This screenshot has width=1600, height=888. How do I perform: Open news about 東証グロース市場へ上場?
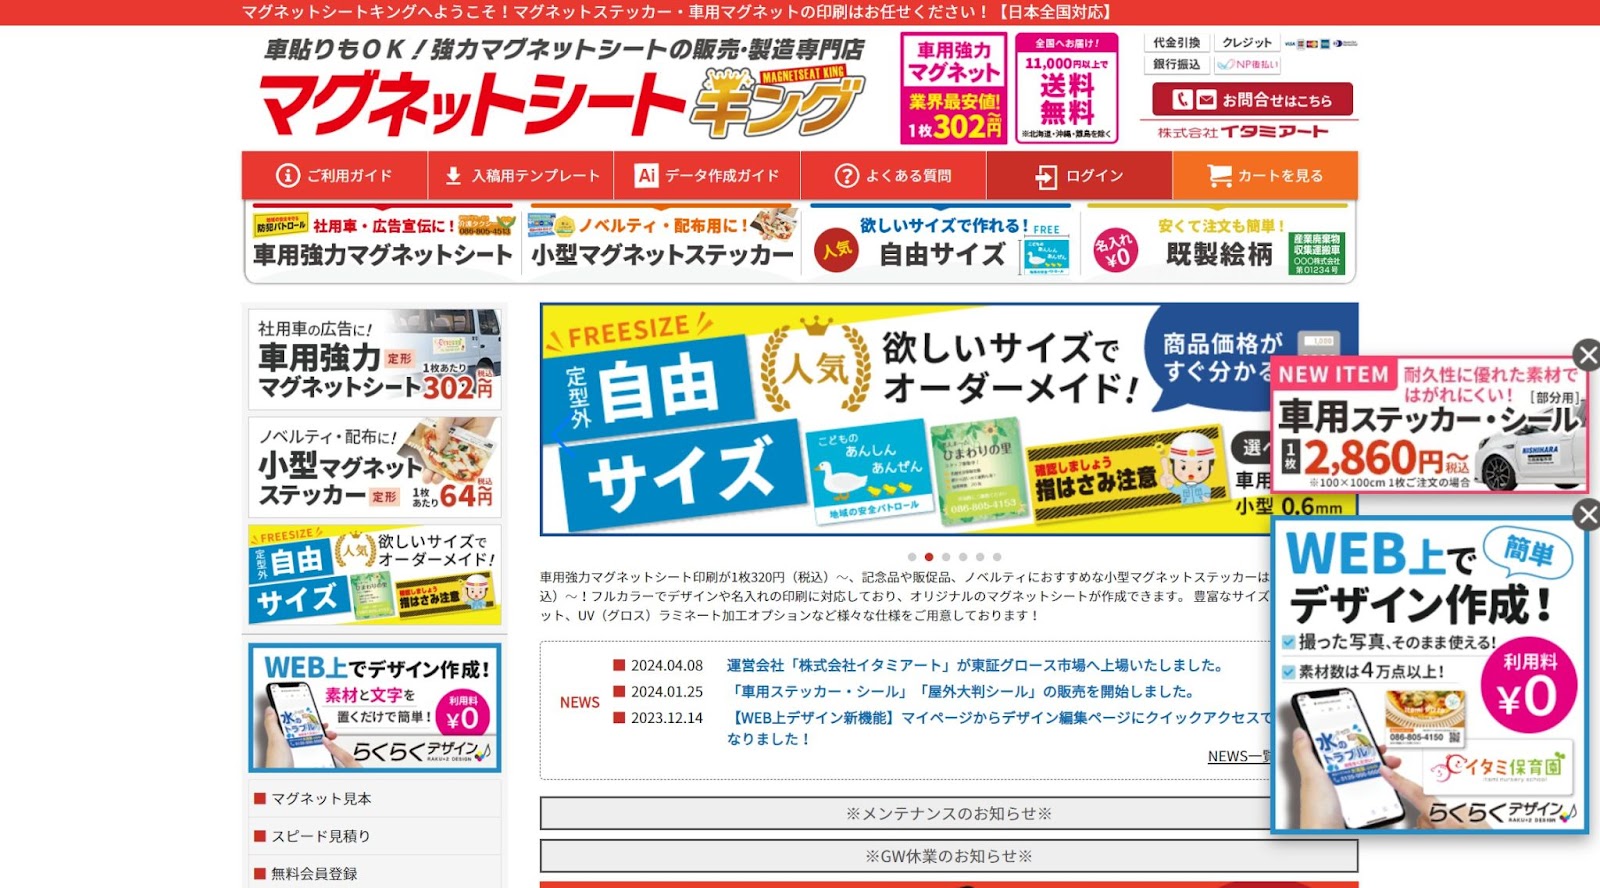(x=975, y=665)
